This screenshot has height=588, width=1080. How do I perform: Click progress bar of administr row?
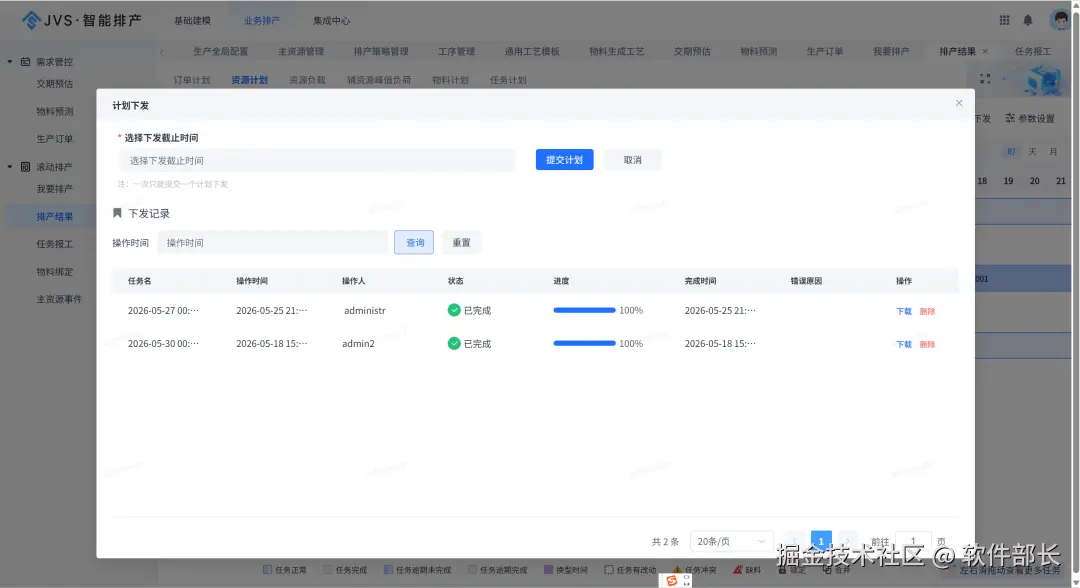[584, 311]
